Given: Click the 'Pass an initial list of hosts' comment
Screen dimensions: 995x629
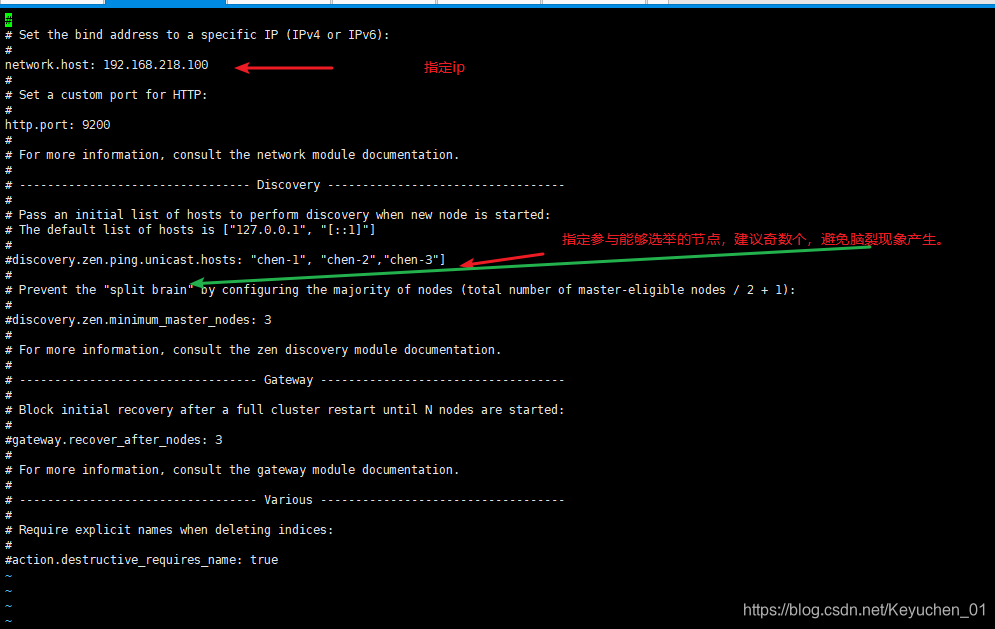Looking at the screenshot, I should point(278,215).
